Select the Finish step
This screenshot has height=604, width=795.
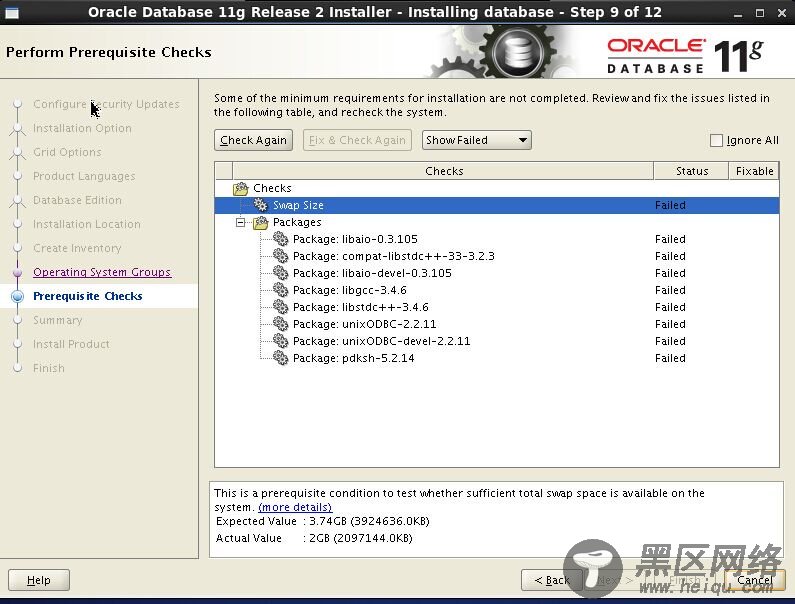click(49, 368)
